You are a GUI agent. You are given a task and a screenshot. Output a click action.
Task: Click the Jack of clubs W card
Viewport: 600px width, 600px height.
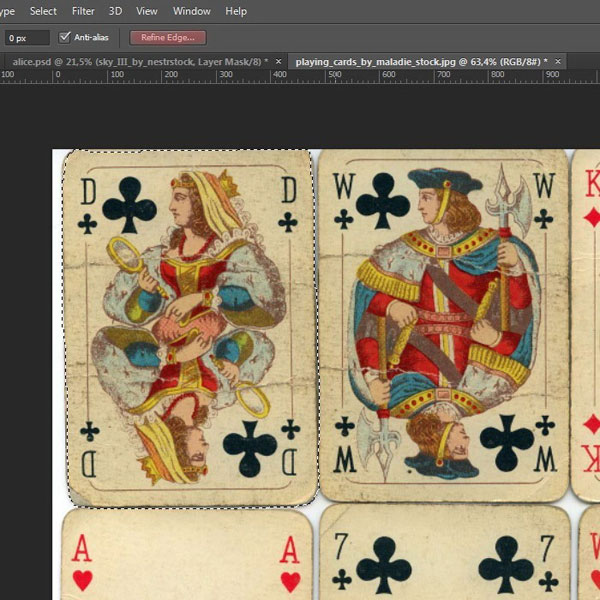point(444,325)
